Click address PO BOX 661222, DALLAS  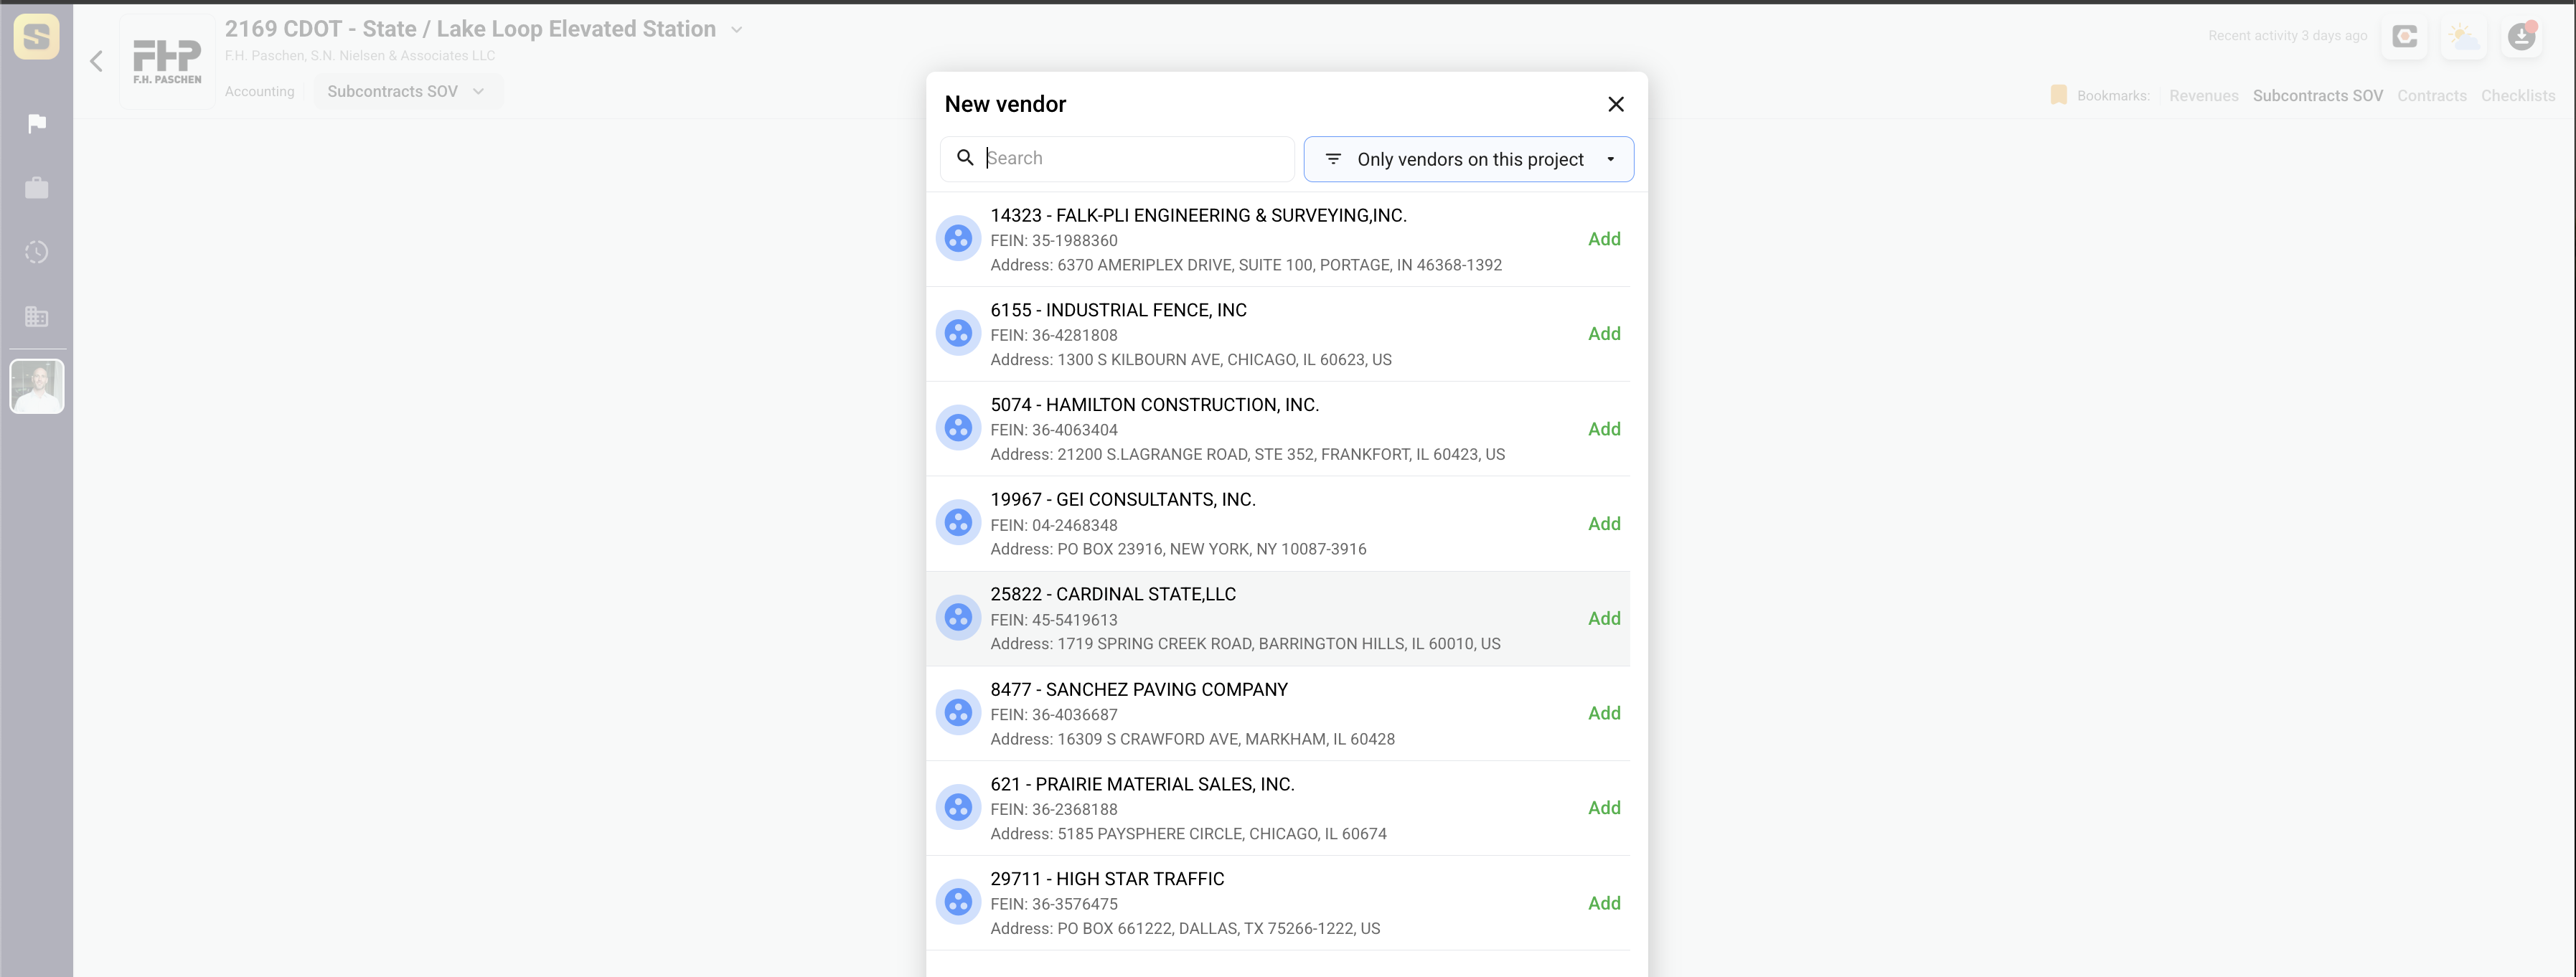point(1185,928)
